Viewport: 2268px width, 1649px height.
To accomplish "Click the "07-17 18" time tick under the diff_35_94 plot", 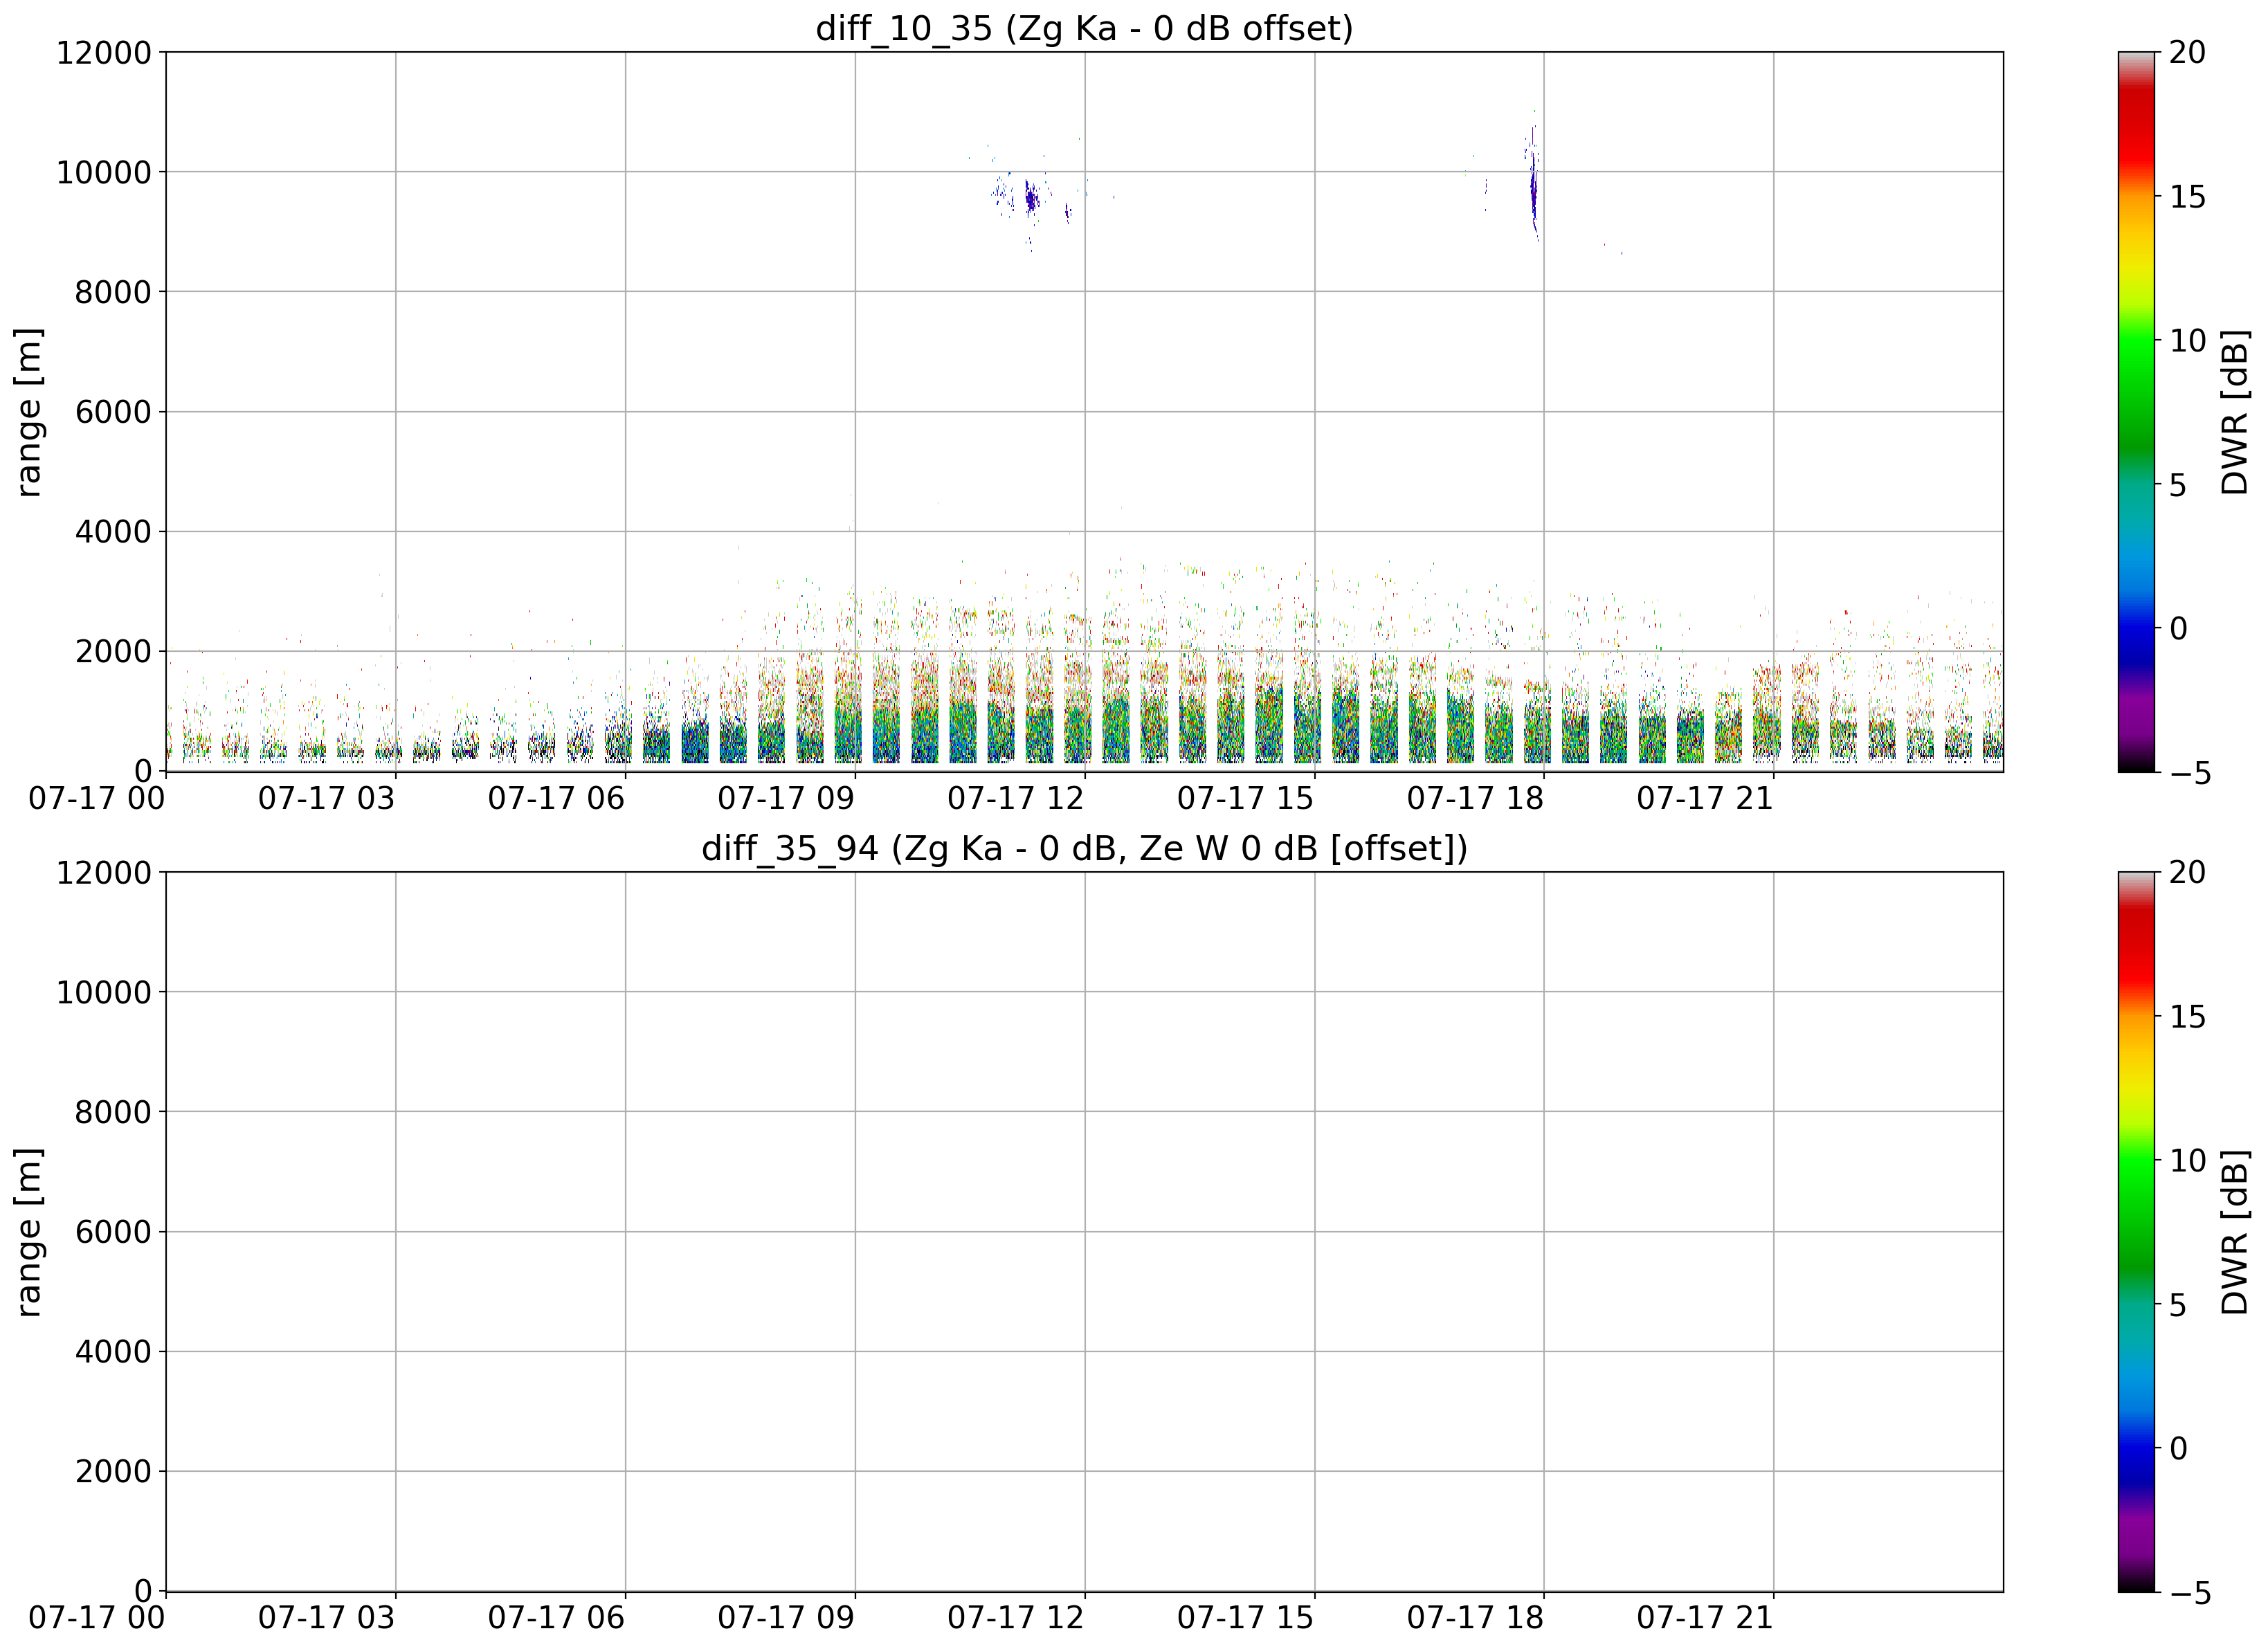I will [x=1476, y=1618].
